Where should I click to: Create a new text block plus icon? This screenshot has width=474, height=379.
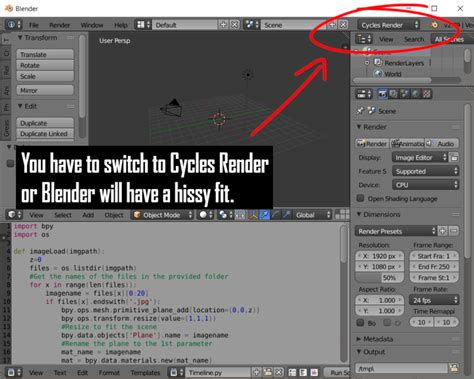256,372
